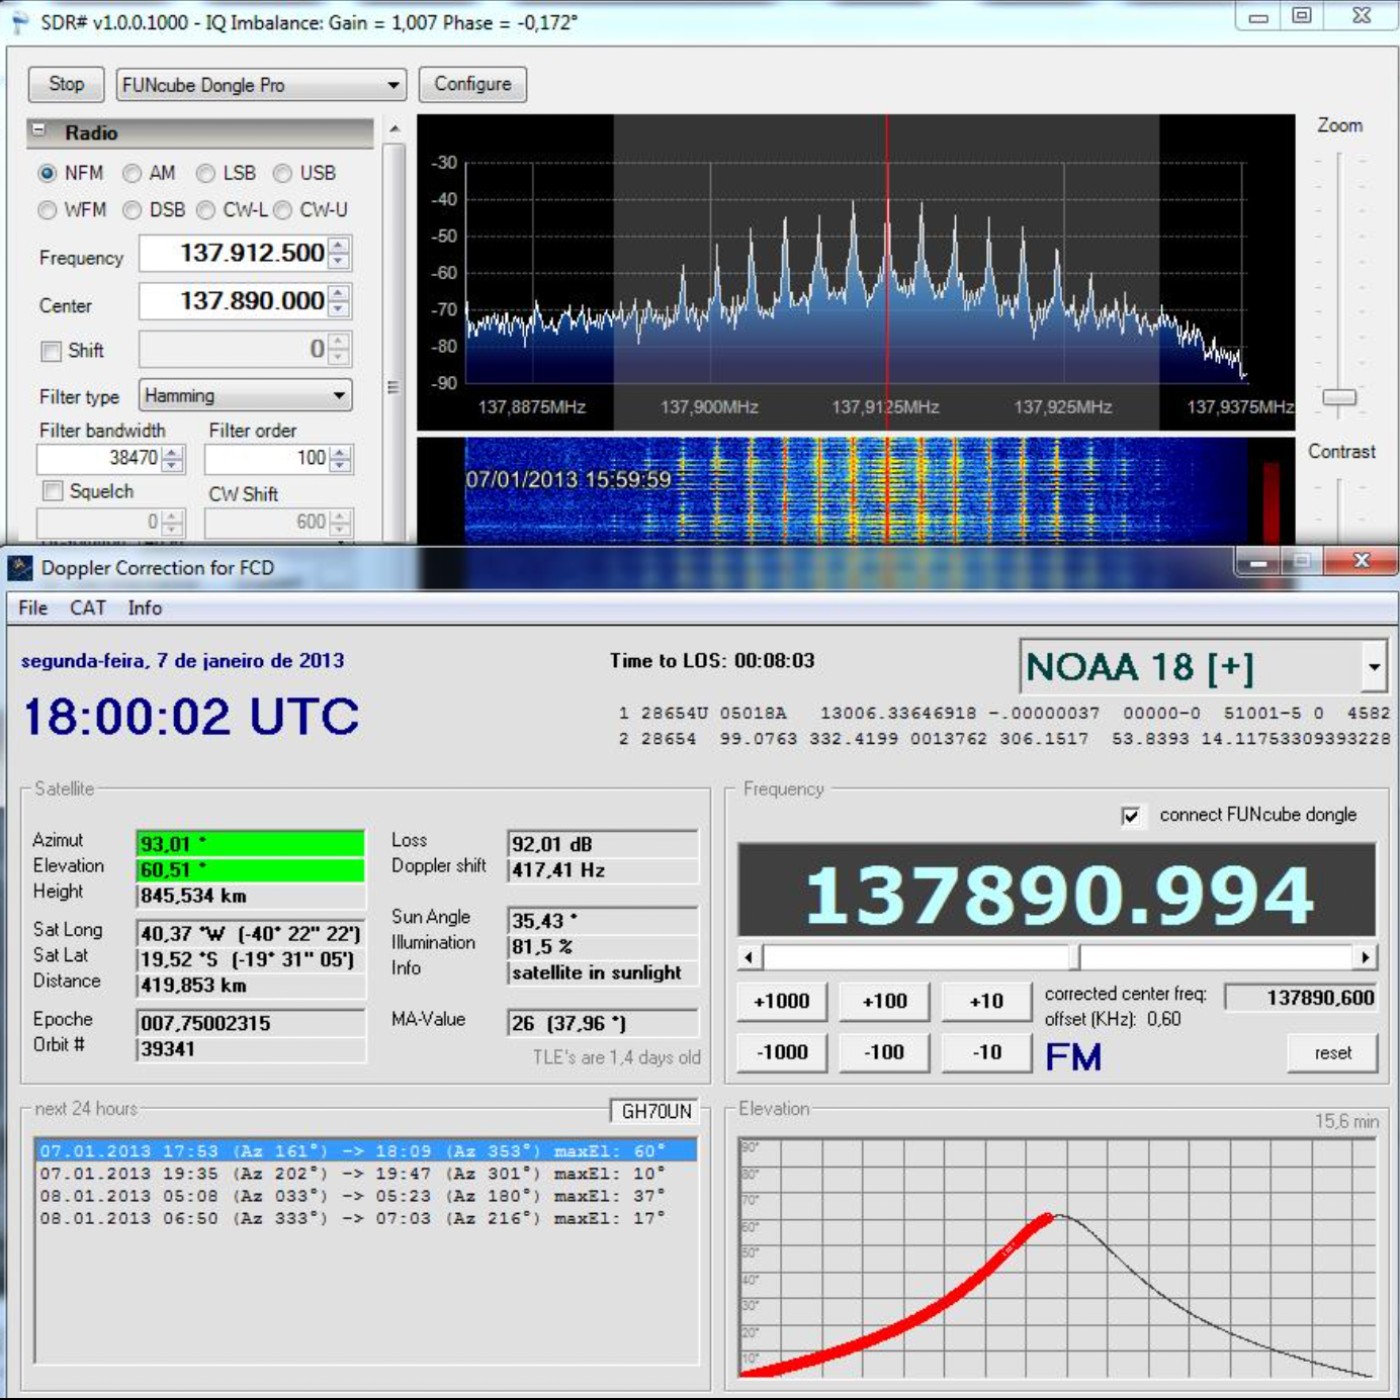The width and height of the screenshot is (1400, 1400).
Task: Select the AM modulation mode
Action: (132, 174)
